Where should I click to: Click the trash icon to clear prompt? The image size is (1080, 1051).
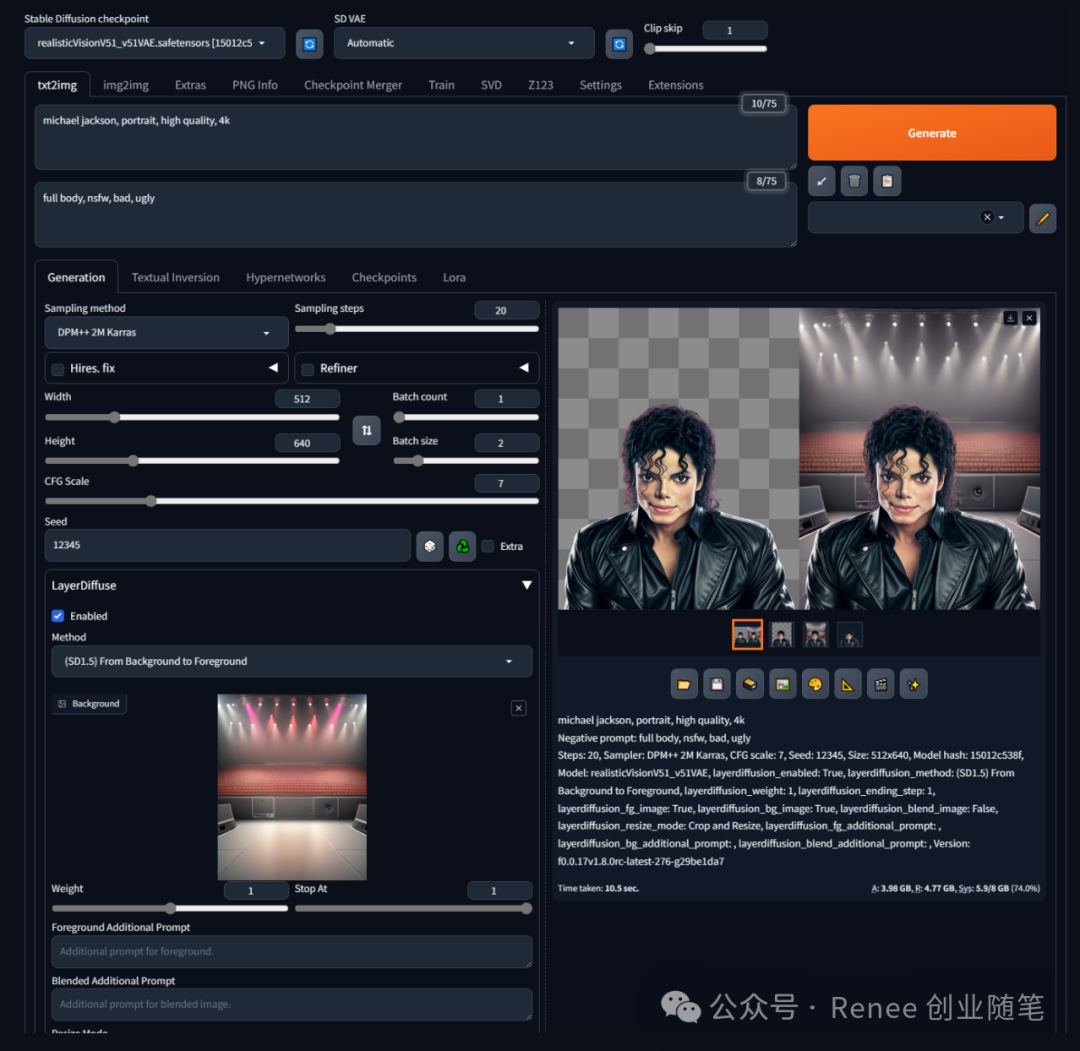tap(854, 181)
